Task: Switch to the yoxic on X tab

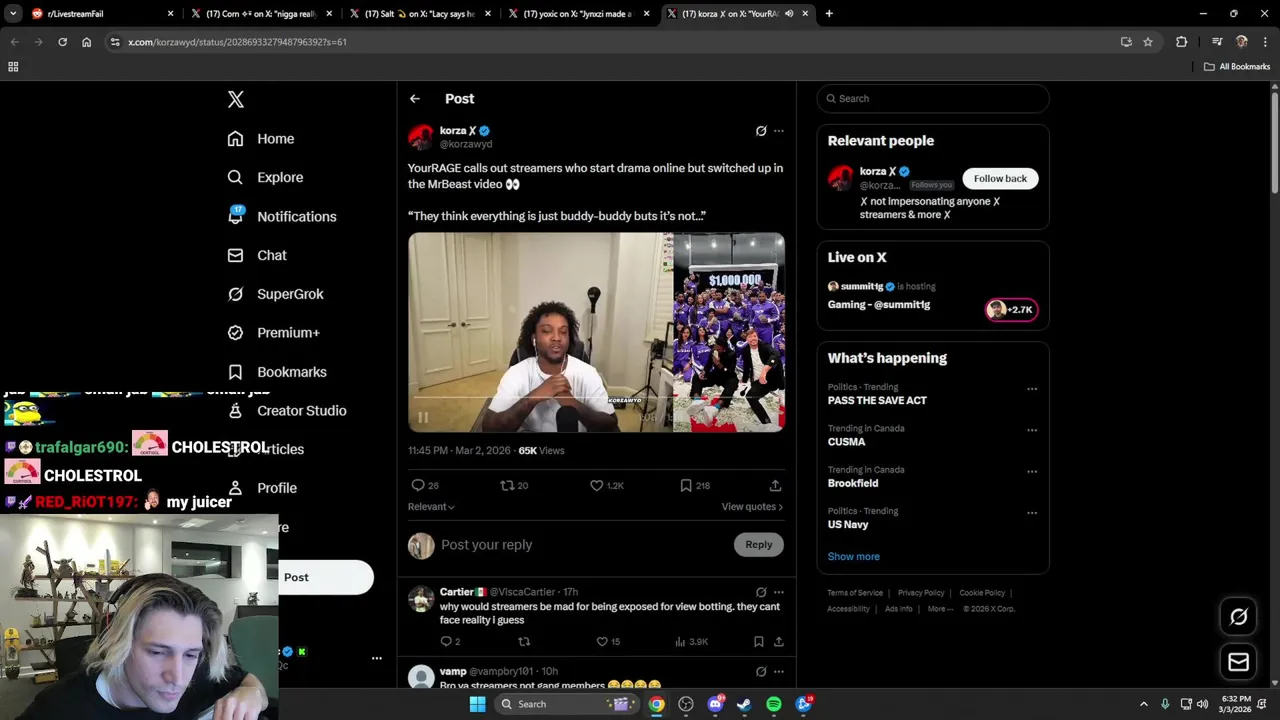Action: click(578, 14)
